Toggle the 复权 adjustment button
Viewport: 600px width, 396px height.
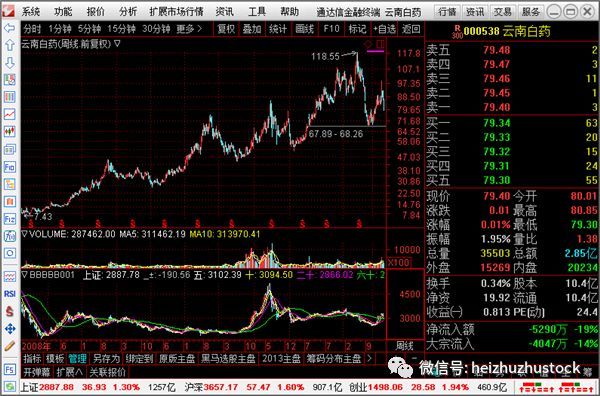tap(226, 29)
